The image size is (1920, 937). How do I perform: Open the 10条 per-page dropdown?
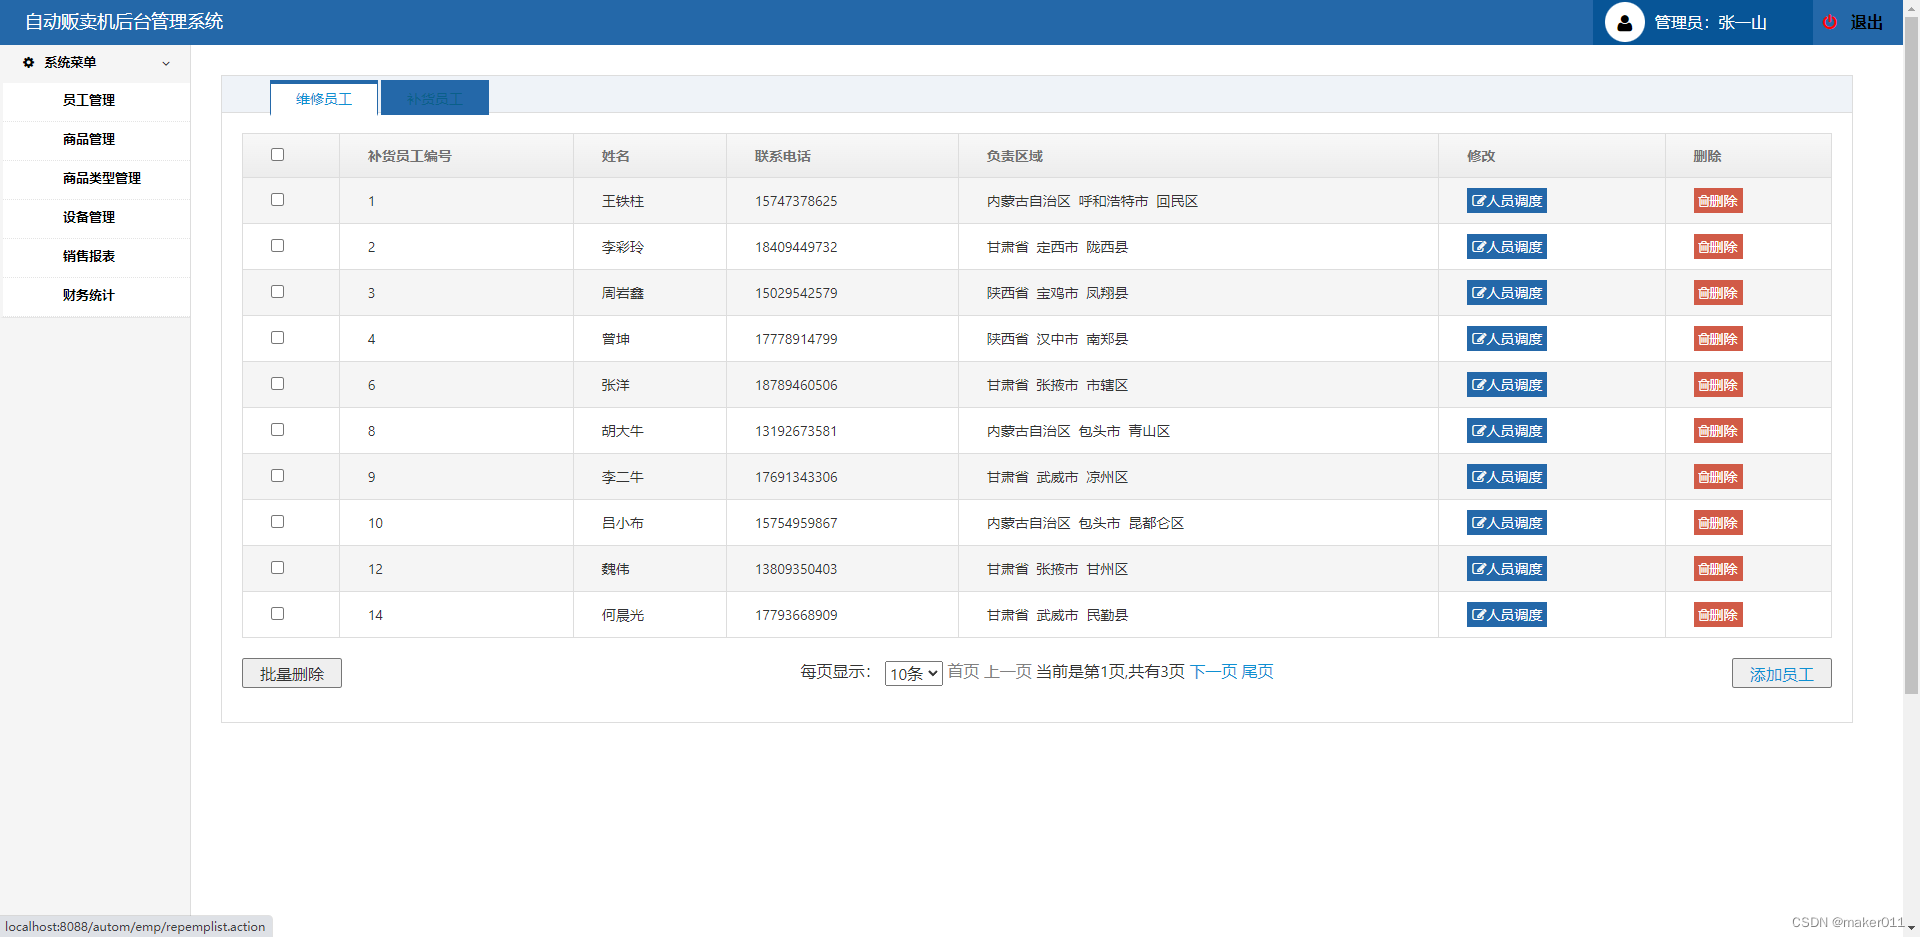click(913, 674)
